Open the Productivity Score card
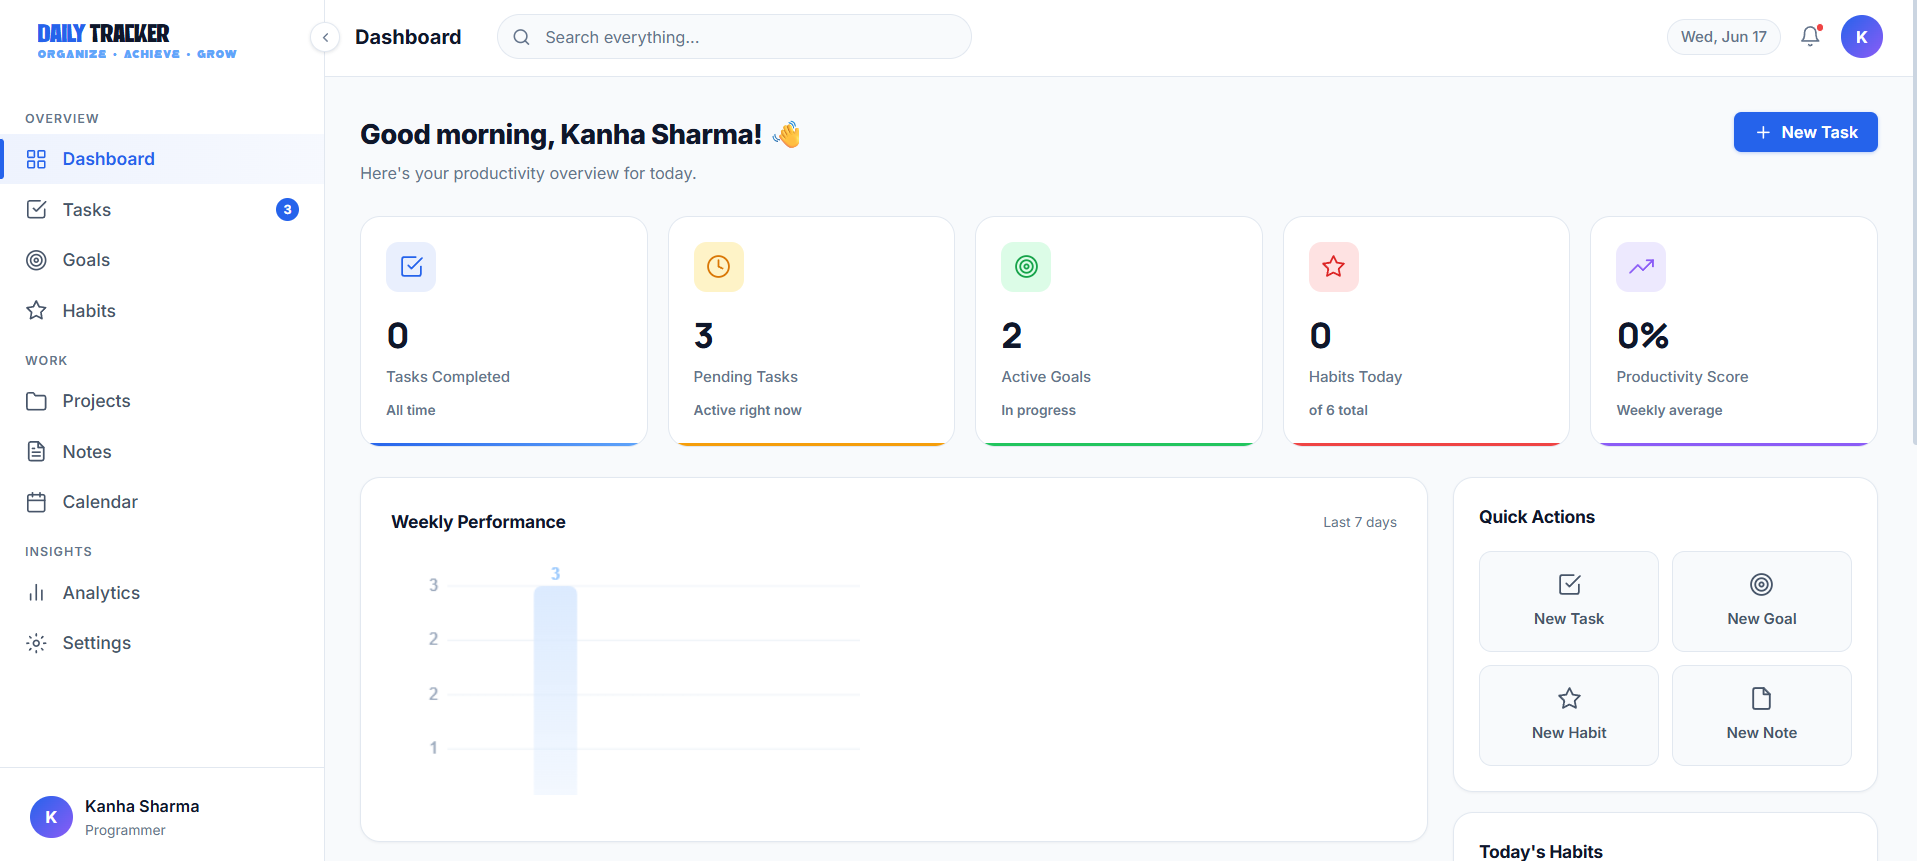Viewport: 1917px width, 861px height. tap(1734, 331)
